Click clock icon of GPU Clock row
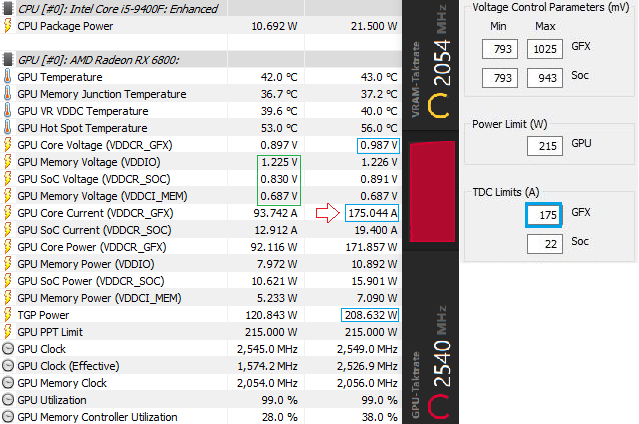 click(8, 349)
